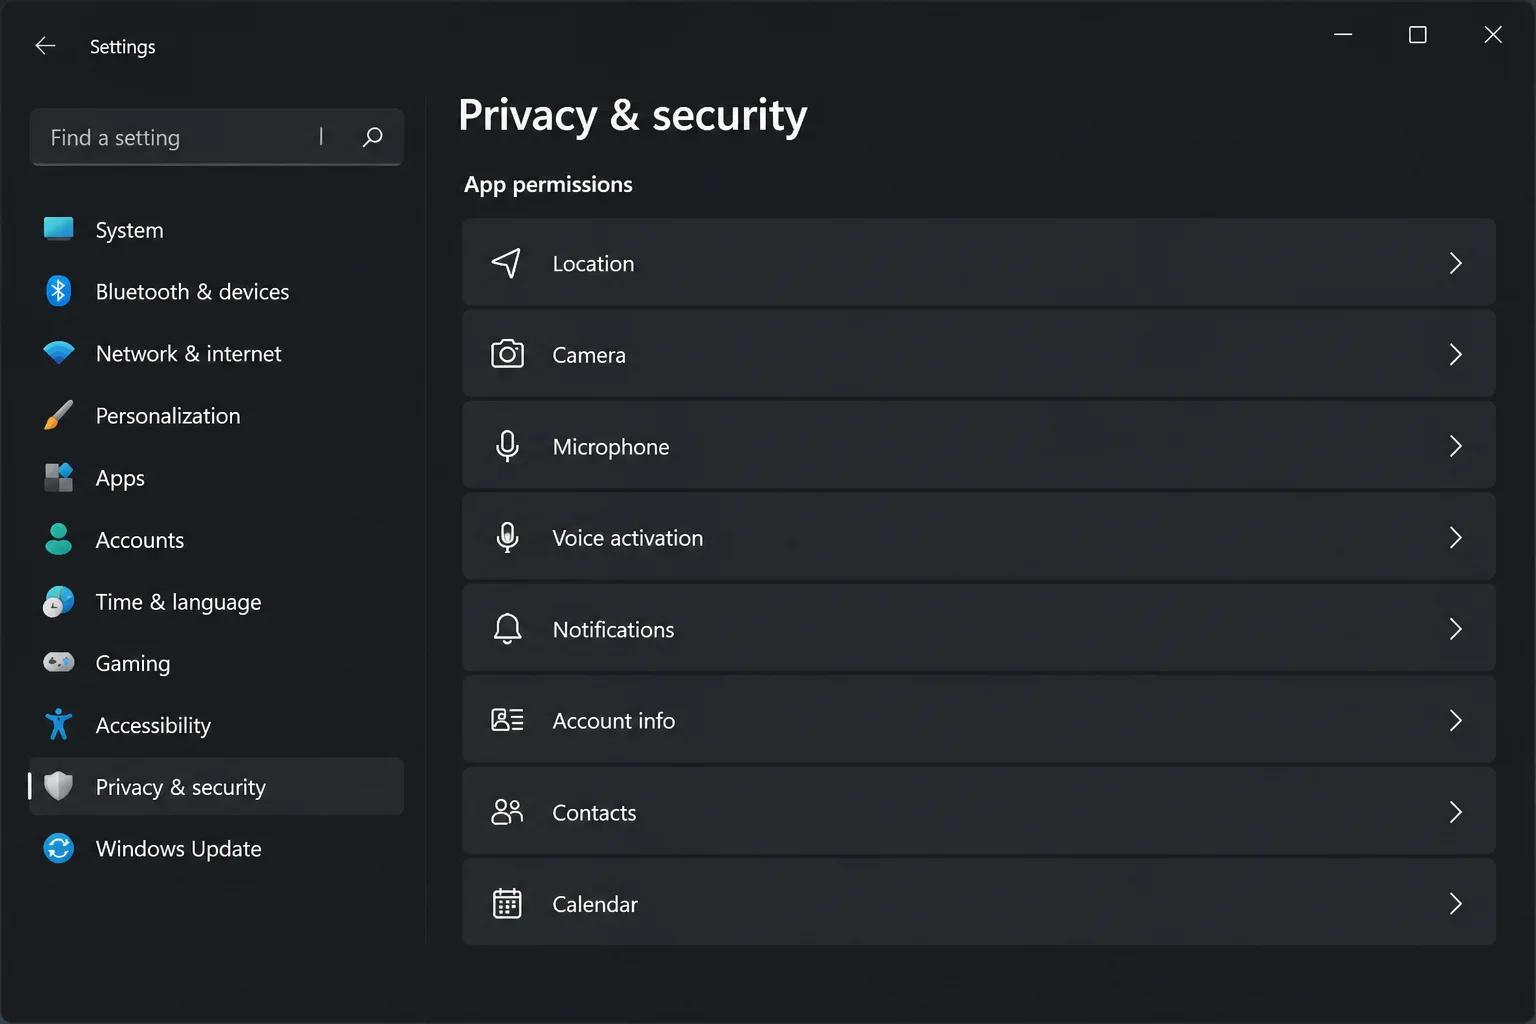Click the Time & language clock icon
Image resolution: width=1536 pixels, height=1024 pixels.
pos(59,601)
